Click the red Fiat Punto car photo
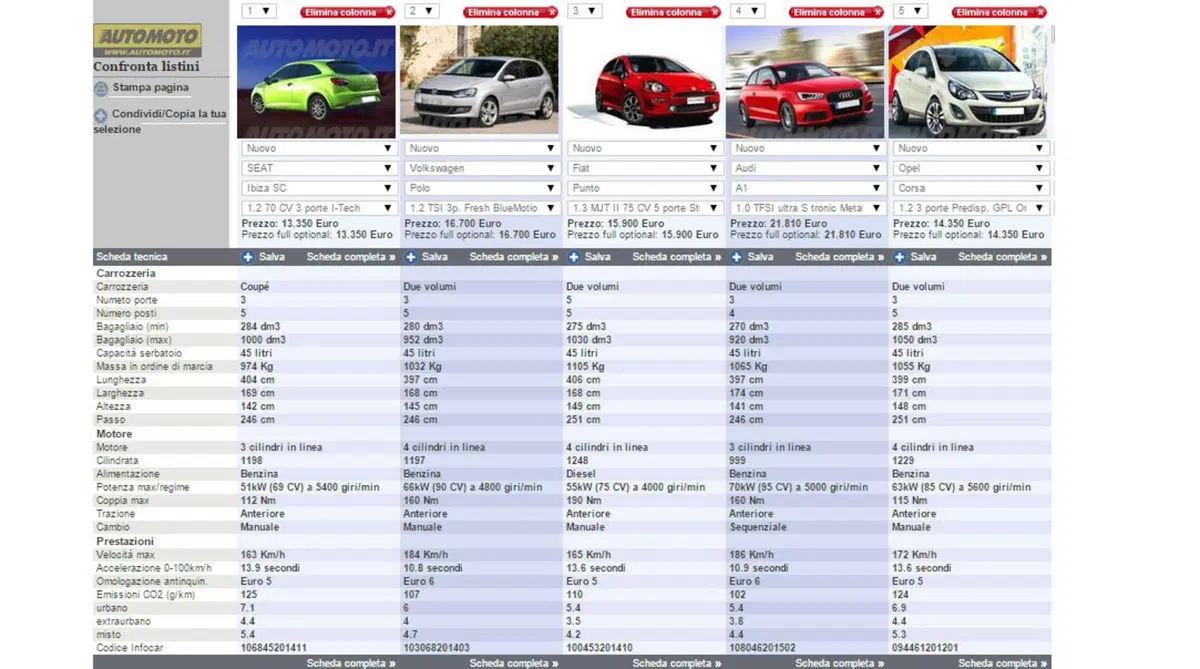 (643, 80)
